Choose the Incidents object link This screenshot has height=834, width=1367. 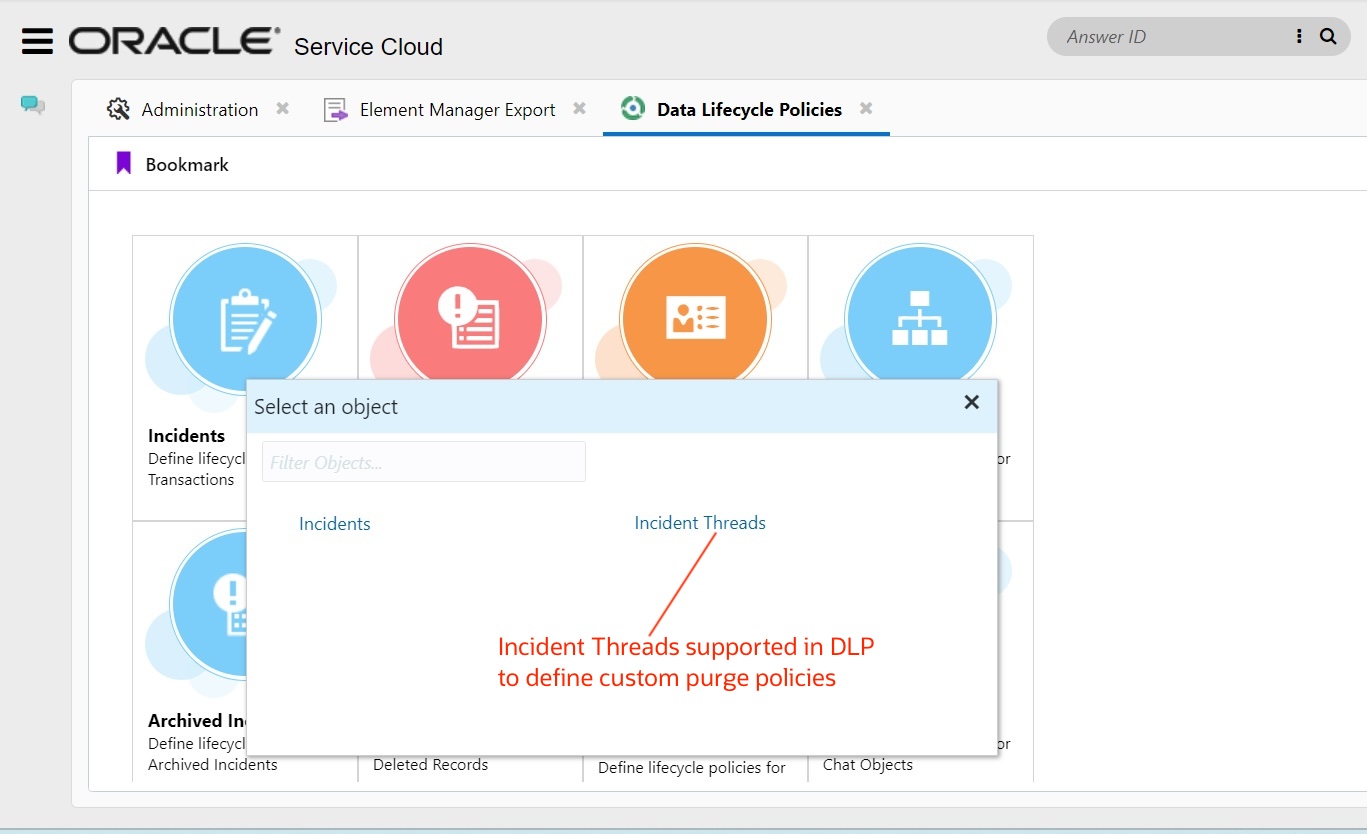(335, 524)
